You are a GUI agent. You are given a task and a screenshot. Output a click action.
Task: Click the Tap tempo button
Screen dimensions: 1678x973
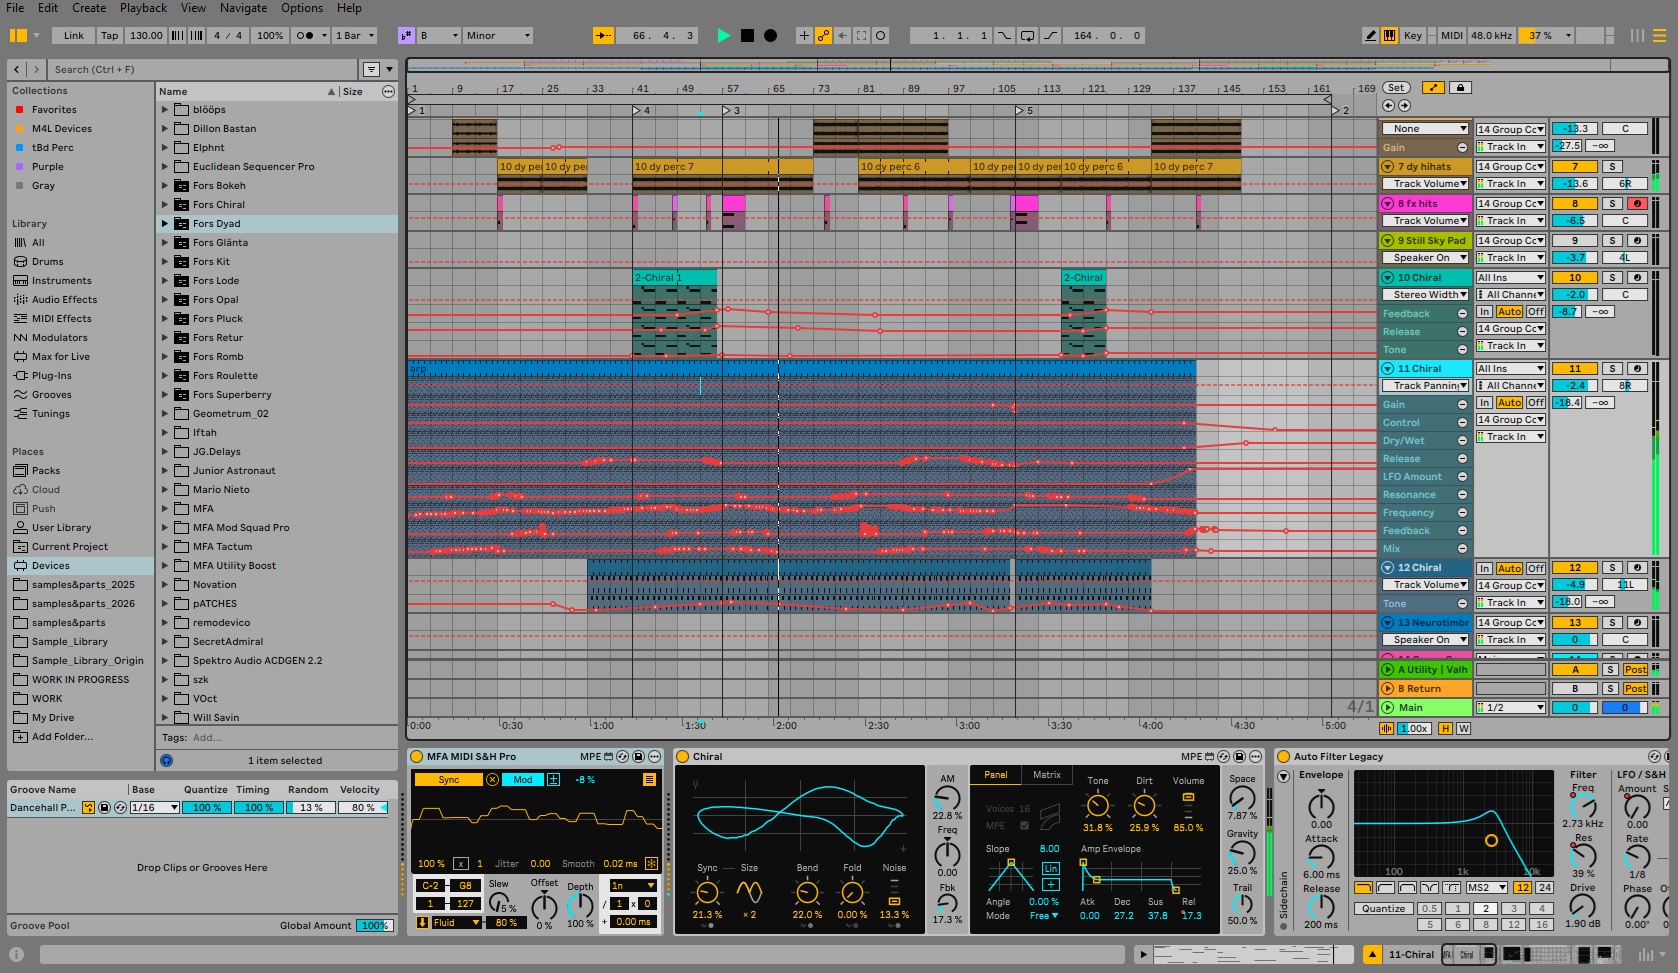point(109,35)
